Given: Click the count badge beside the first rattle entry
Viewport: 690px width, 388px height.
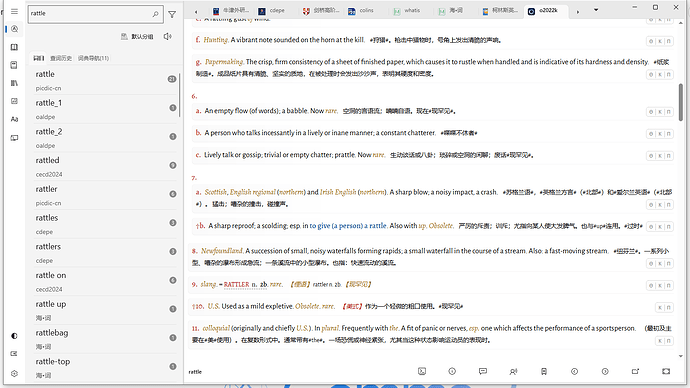Looking at the screenshot, I should [x=172, y=79].
